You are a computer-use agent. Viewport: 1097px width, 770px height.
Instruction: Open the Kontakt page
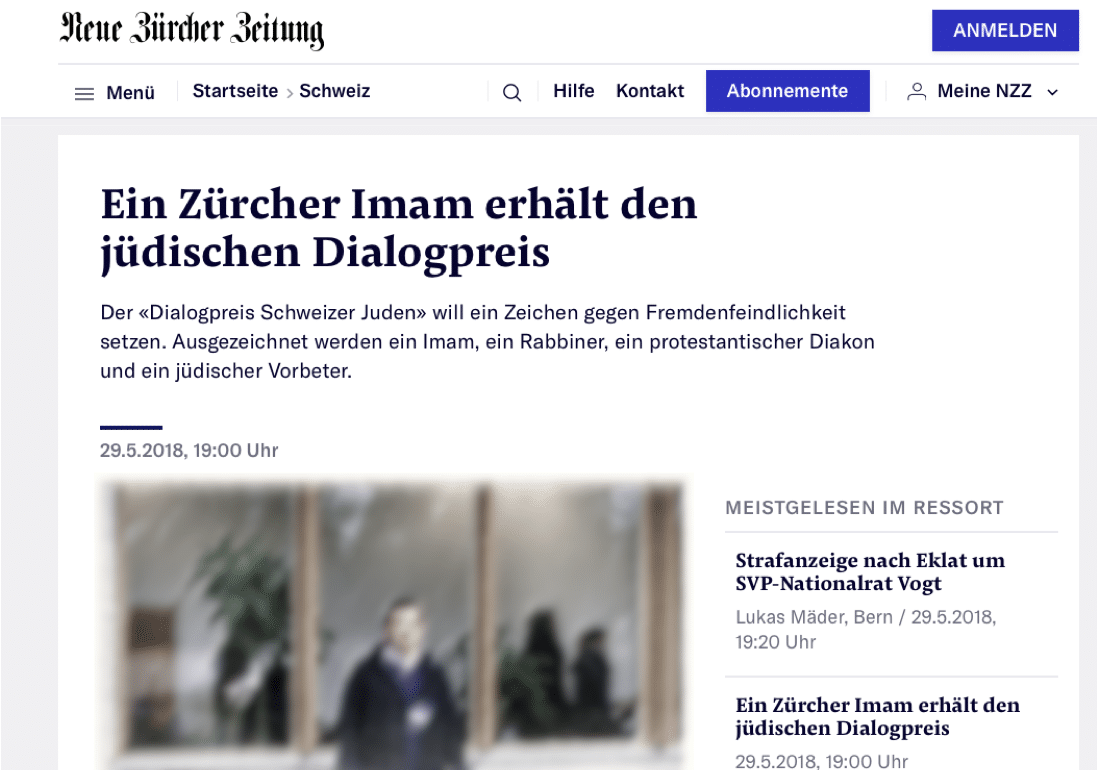[x=650, y=91]
